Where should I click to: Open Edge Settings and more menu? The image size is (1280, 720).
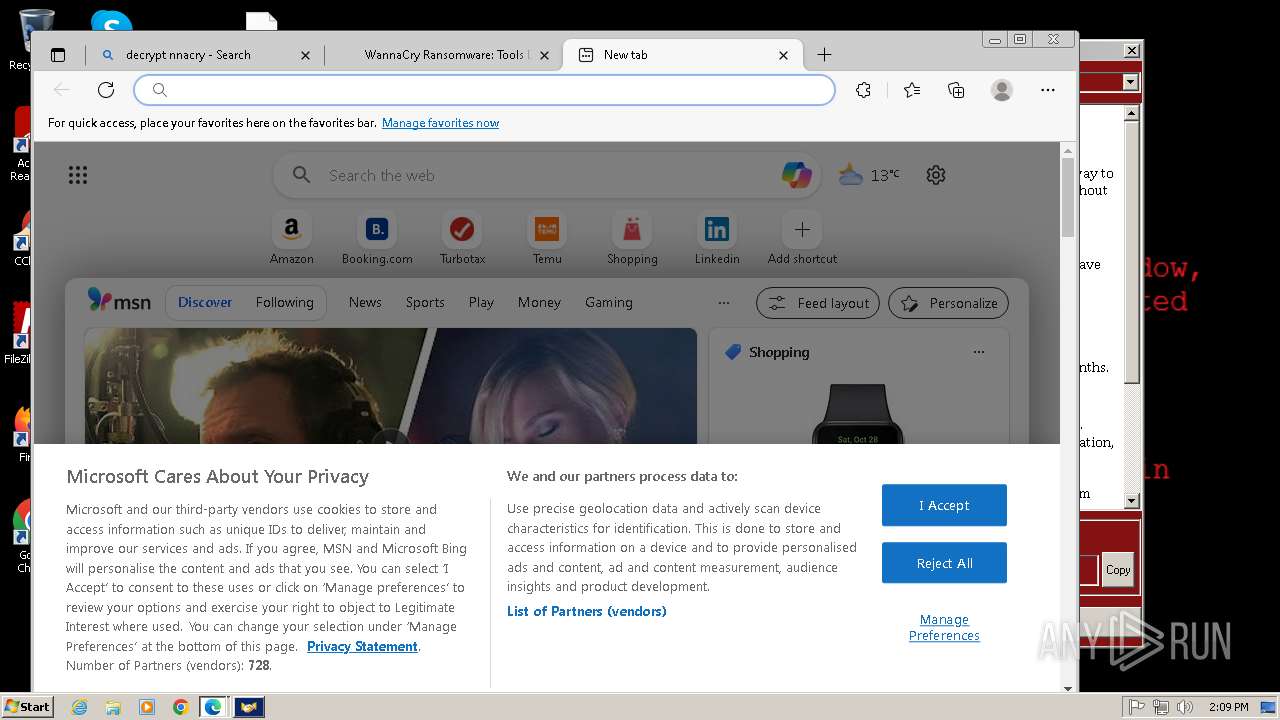pos(1047,90)
